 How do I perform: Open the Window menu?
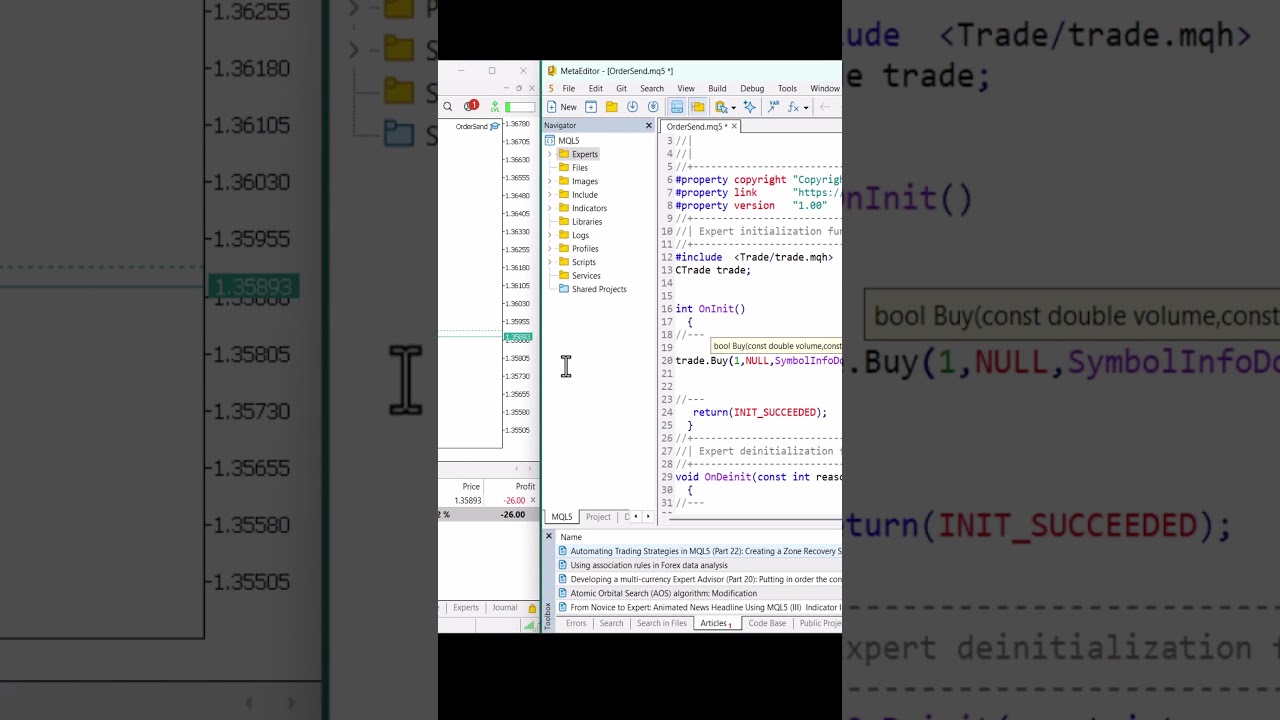[825, 89]
